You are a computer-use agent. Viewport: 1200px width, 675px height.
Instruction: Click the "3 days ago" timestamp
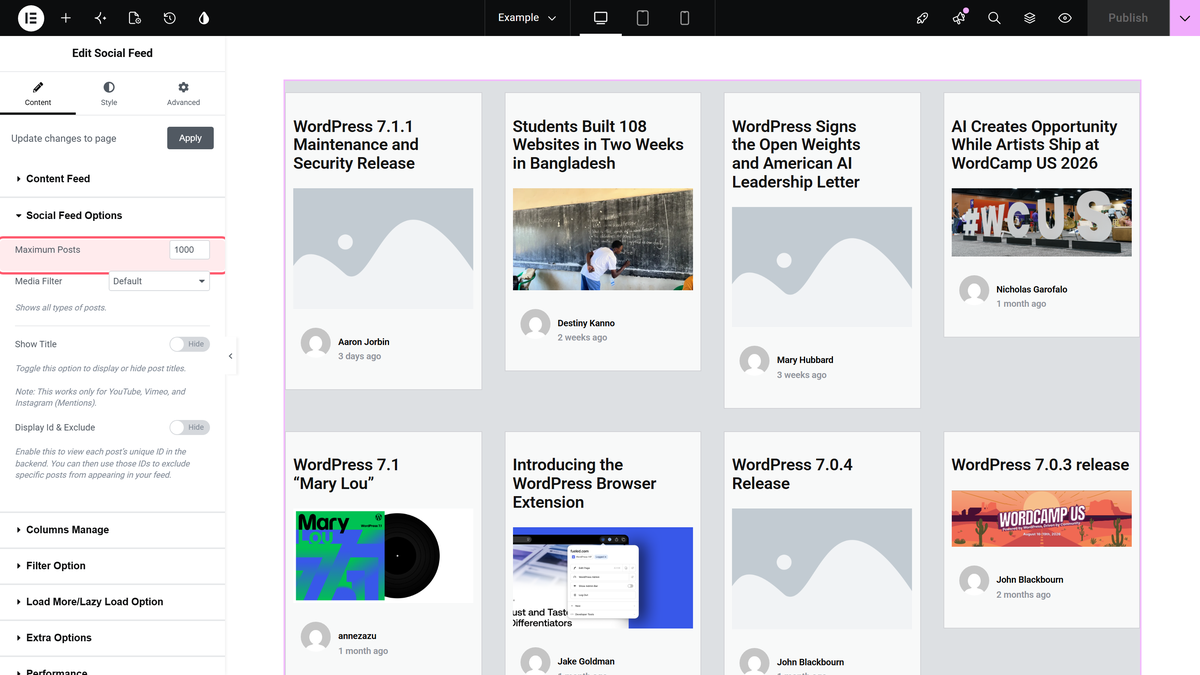(359, 357)
